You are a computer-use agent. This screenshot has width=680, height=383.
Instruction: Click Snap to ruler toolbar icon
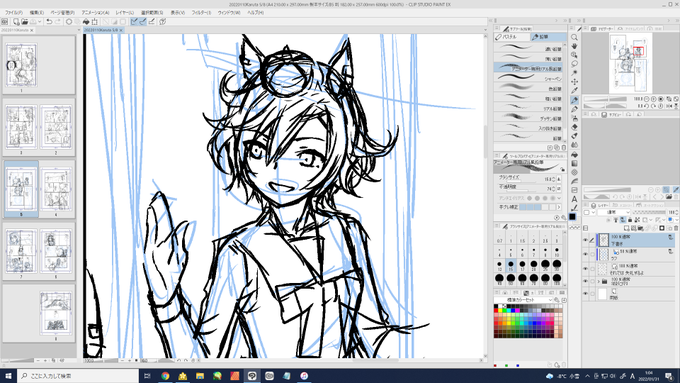134,21
